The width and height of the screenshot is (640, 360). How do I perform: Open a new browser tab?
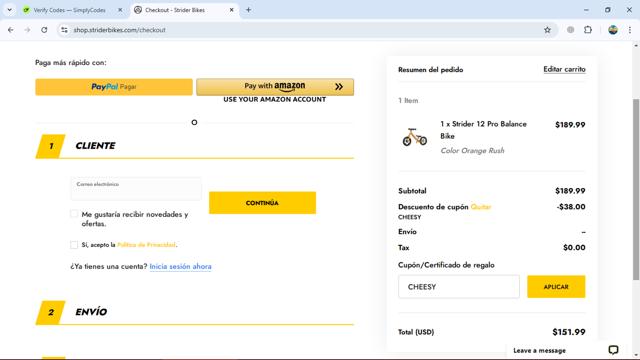click(x=248, y=10)
